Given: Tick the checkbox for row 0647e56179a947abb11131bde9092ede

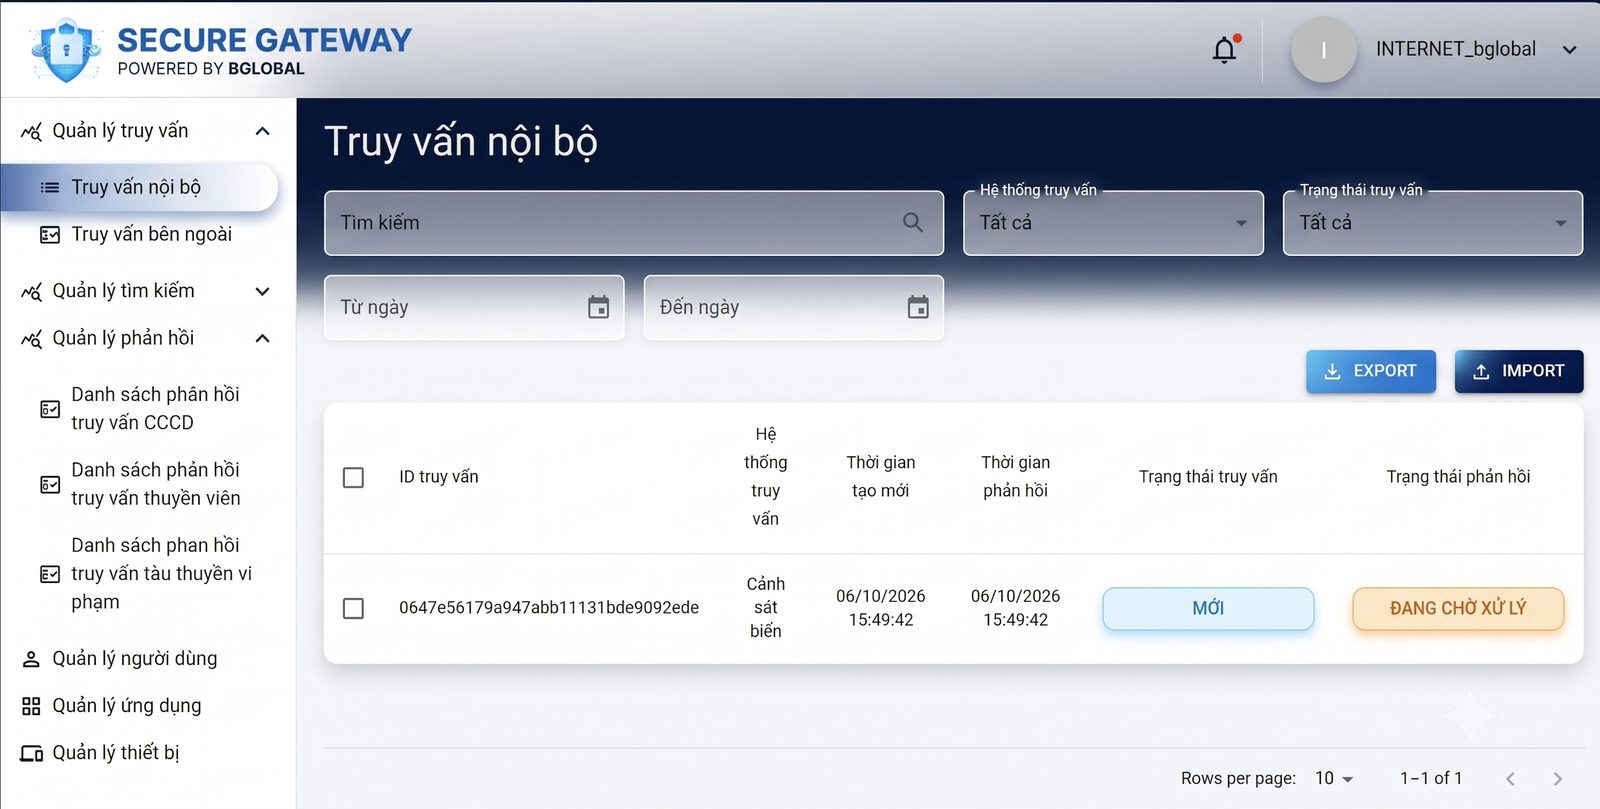Looking at the screenshot, I should click(353, 608).
